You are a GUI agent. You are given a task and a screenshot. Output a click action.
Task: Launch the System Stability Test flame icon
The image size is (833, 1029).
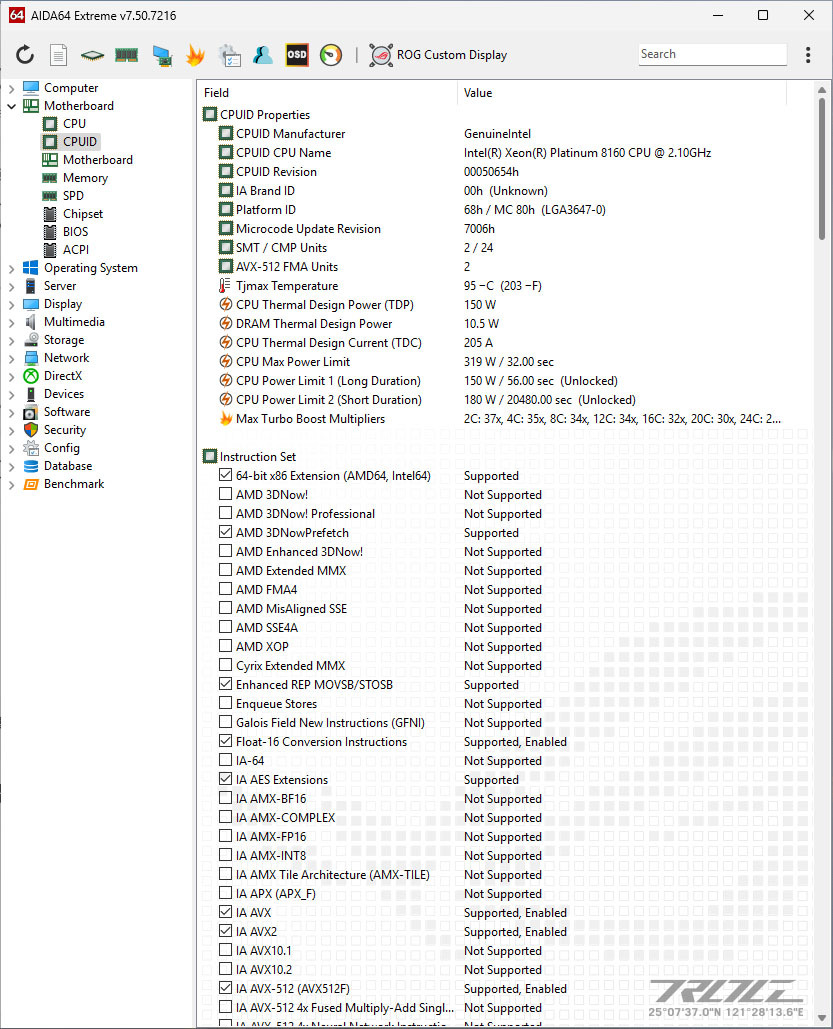point(195,55)
